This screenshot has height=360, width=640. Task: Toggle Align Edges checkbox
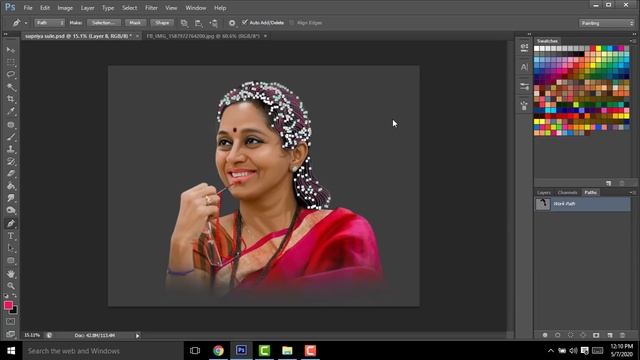pos(291,23)
